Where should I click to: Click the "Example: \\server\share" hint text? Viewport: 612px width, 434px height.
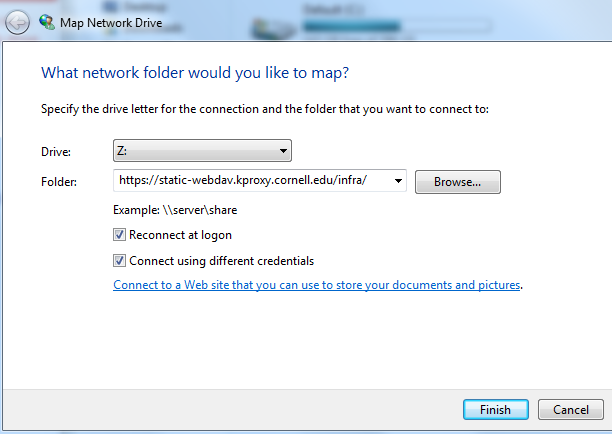(175, 210)
